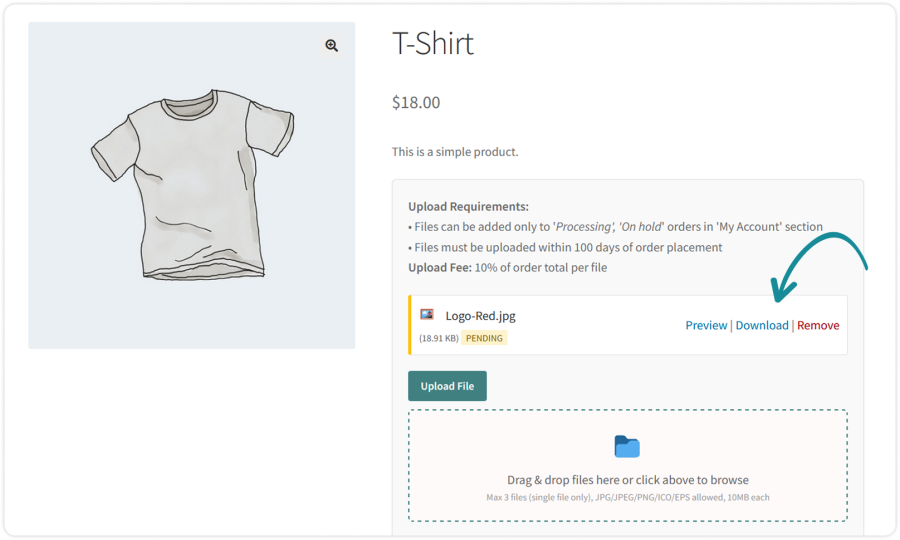Click the drag & drop files text
Image resolution: width=900 pixels, height=540 pixels.
click(x=627, y=480)
